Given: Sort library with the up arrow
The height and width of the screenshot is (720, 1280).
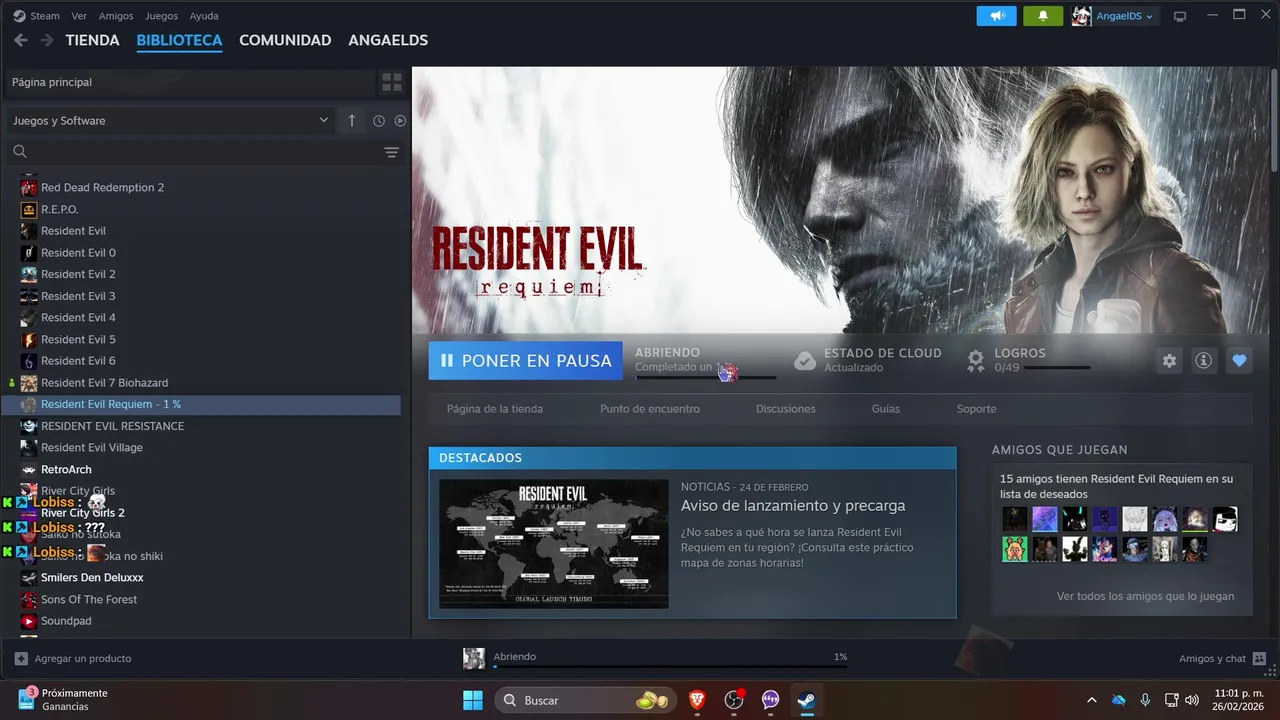Looking at the screenshot, I should coord(351,120).
